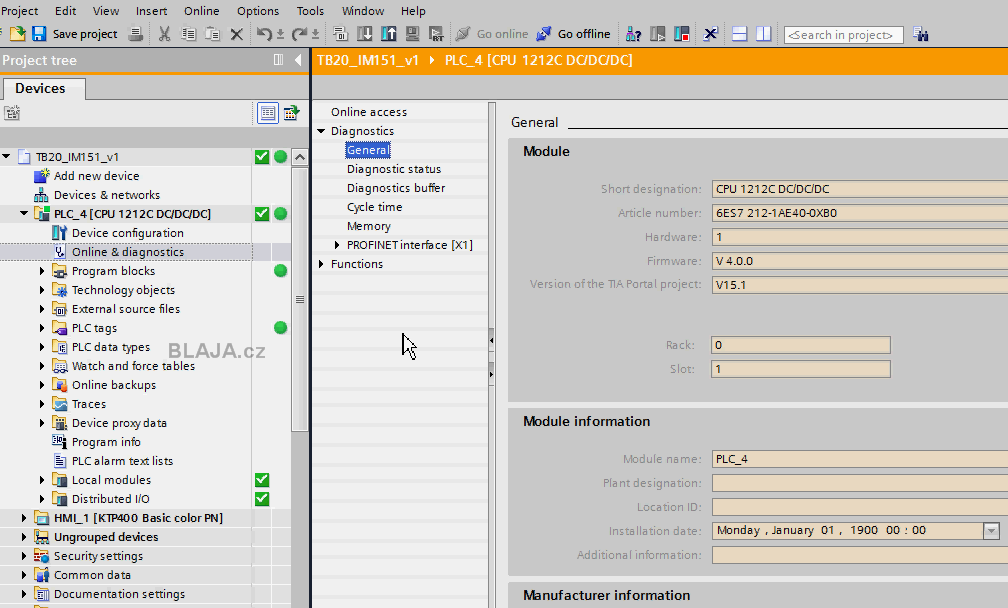Viewport: 1008px width, 608px height.
Task: Open the Options menu
Action: [258, 11]
